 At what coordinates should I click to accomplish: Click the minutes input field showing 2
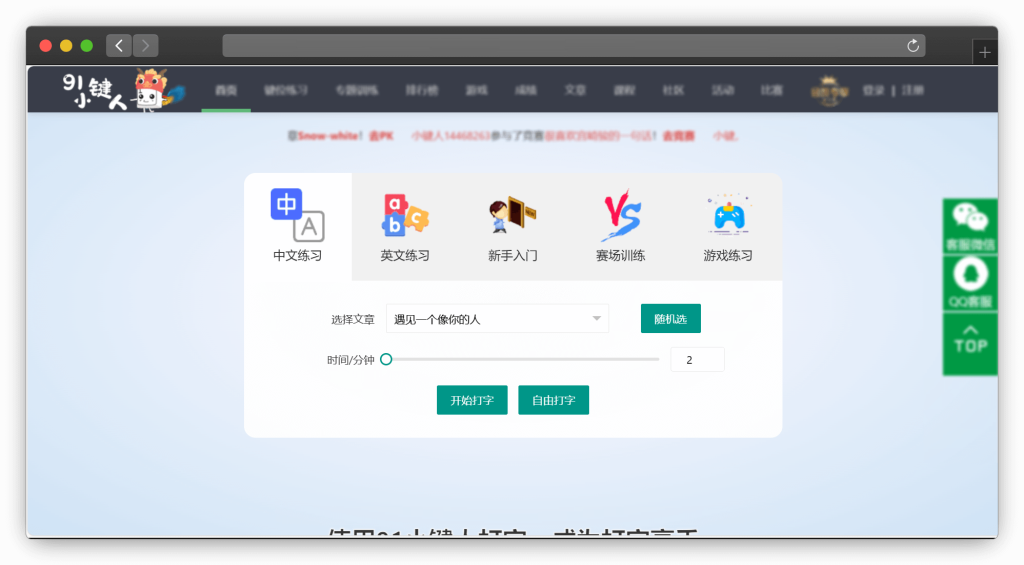pos(697,360)
